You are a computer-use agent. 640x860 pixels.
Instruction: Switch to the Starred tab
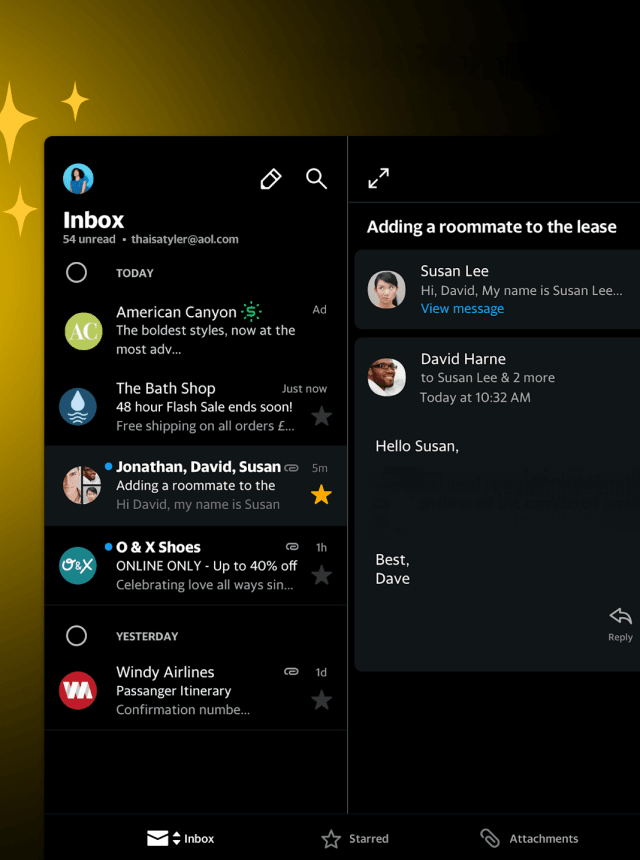(x=355, y=838)
